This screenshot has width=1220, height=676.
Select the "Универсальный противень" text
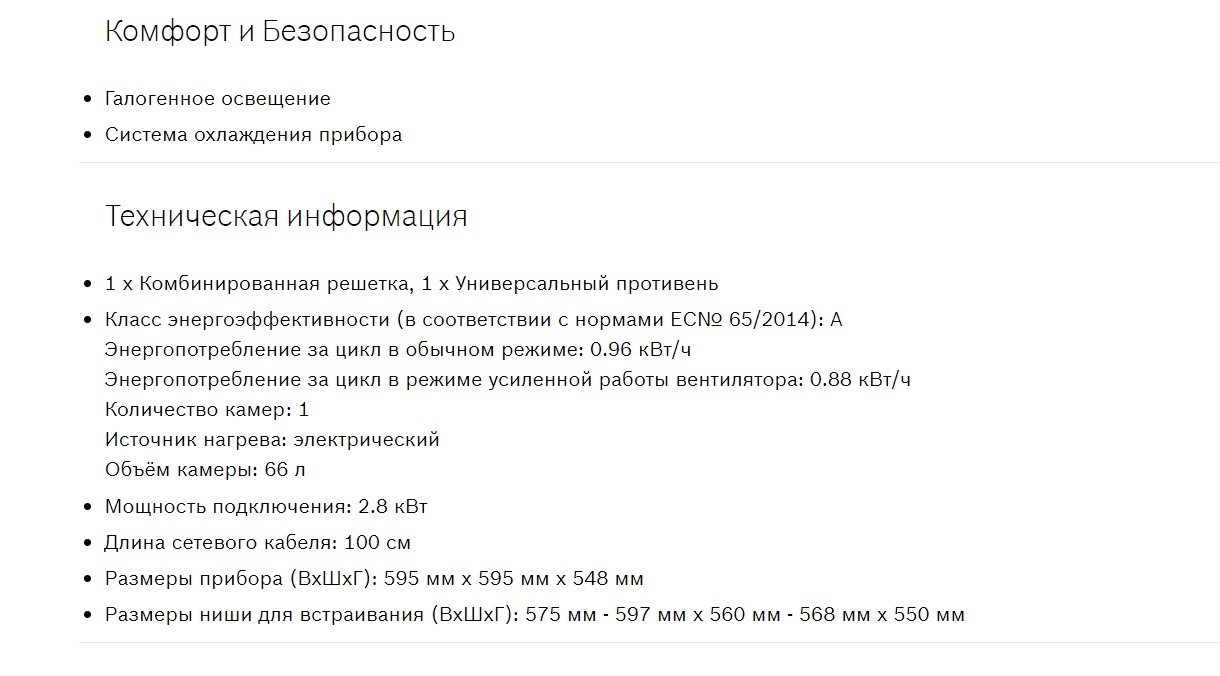point(586,284)
